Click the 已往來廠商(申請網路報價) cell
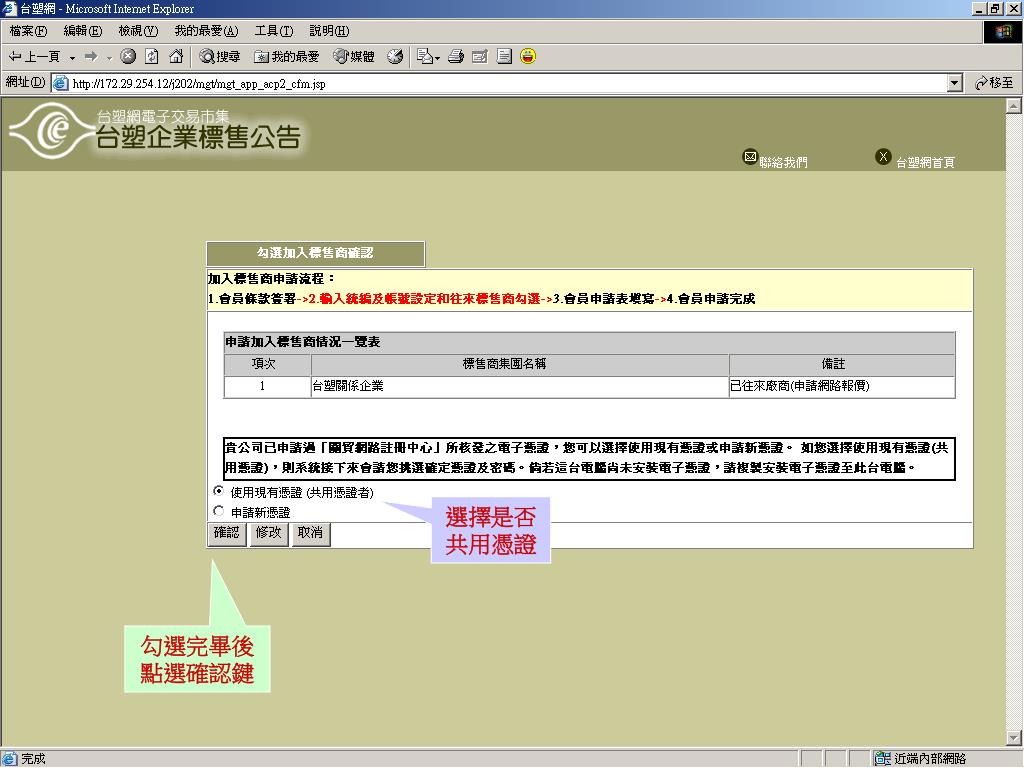This screenshot has height=768, width=1024. point(842,387)
